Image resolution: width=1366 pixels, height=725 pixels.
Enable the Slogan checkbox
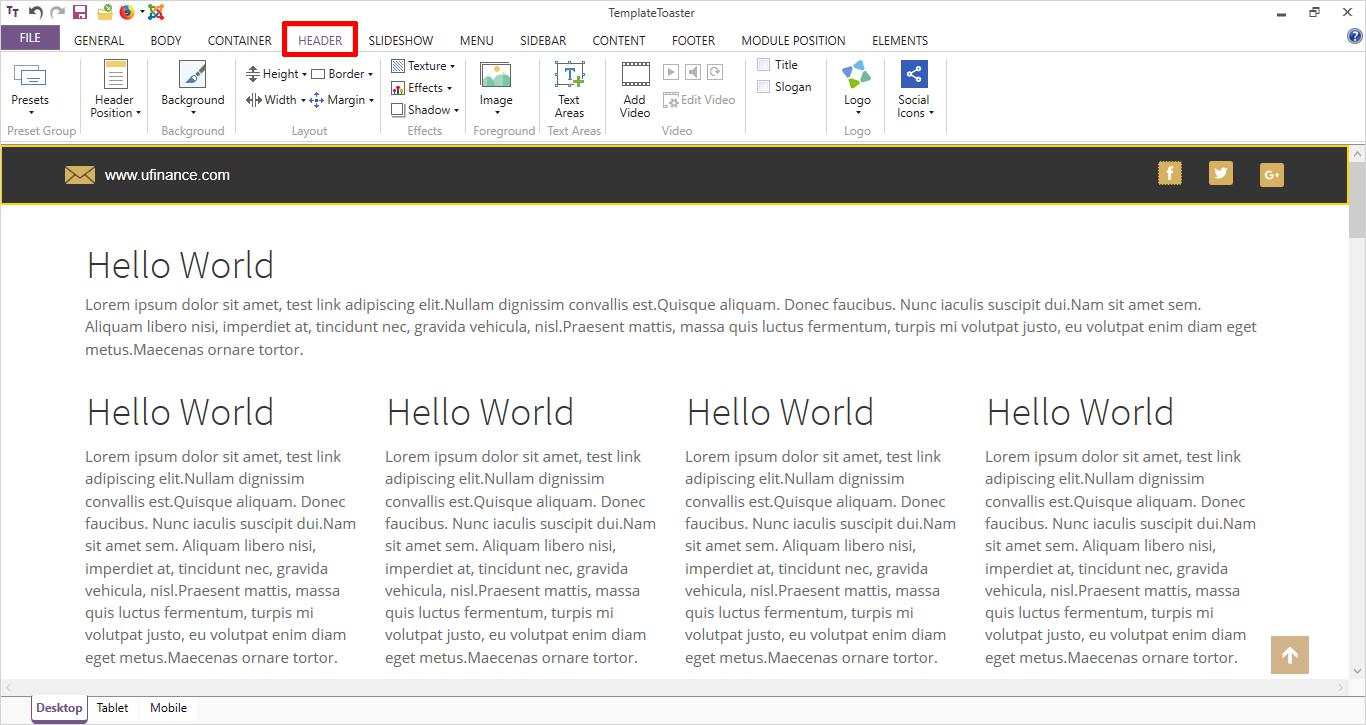764,87
